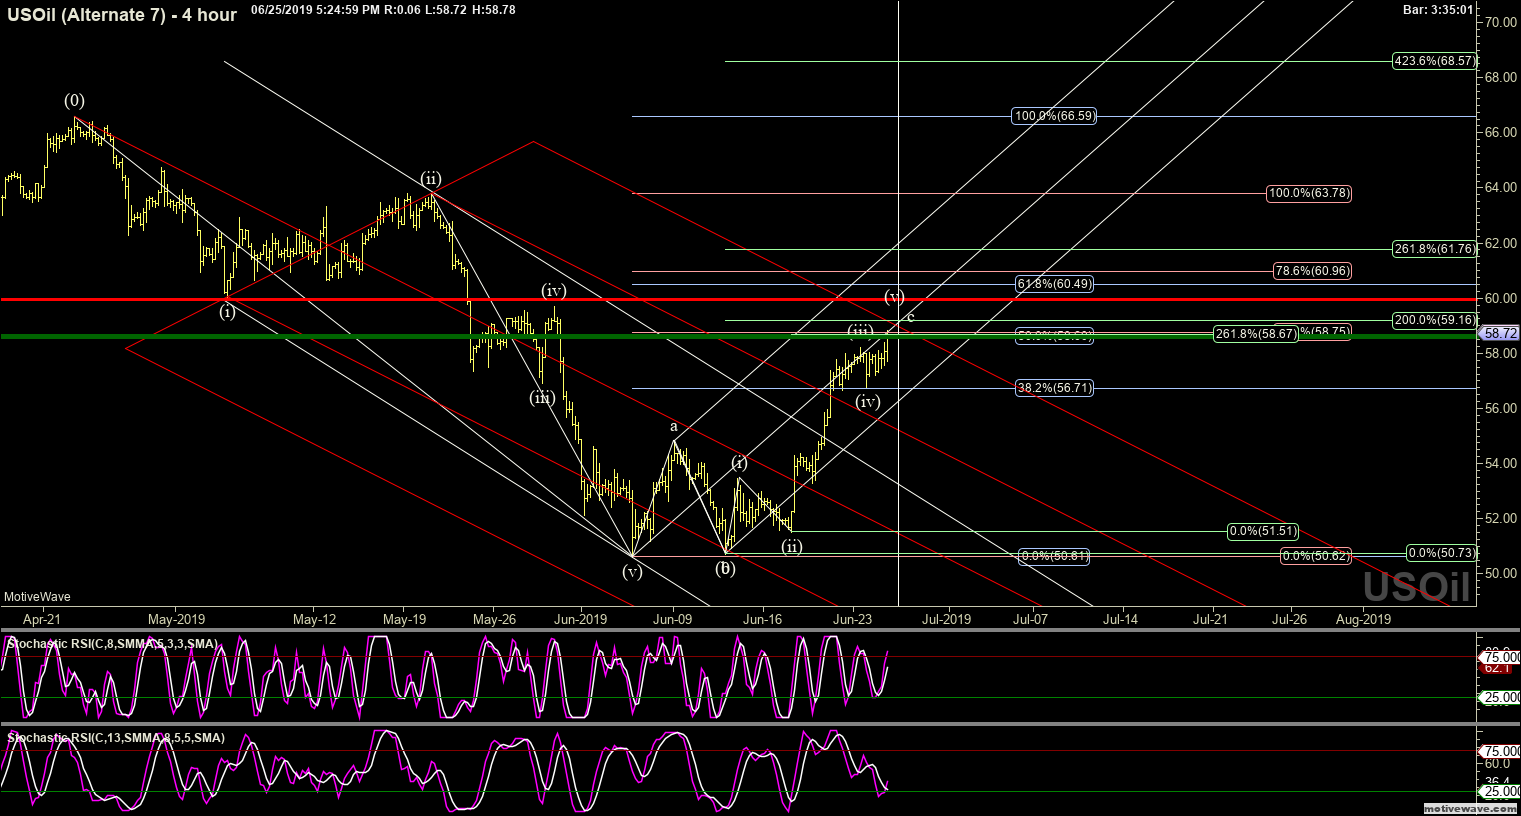Screen dimensions: 1521x816
Task: Click the MotiveWave label above the date axis
Action: tap(36, 597)
